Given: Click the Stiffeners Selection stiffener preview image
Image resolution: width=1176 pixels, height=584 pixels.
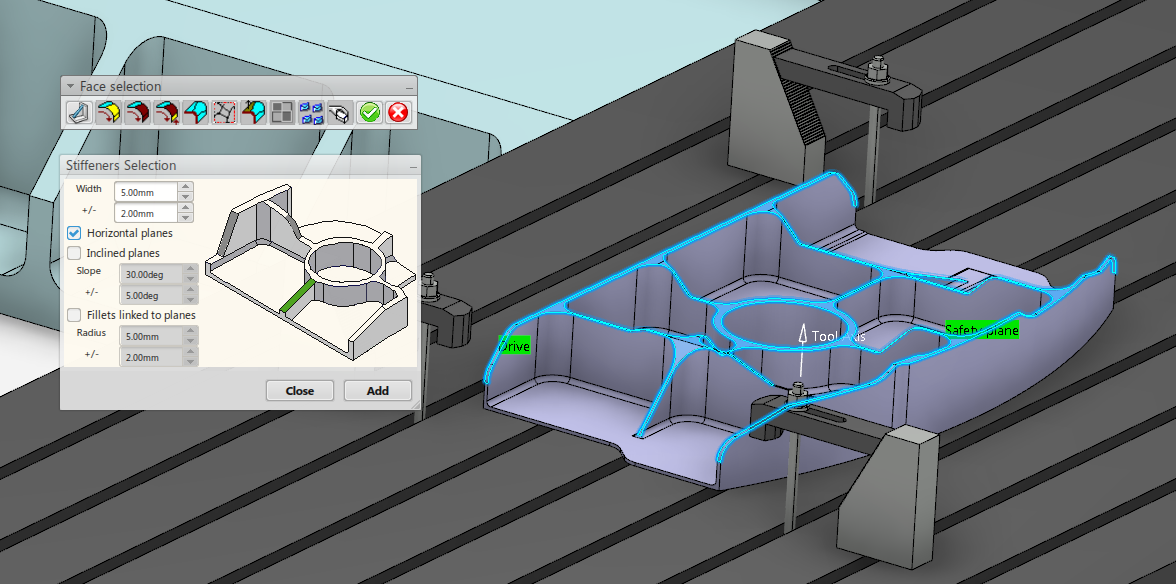Looking at the screenshot, I should [x=310, y=270].
